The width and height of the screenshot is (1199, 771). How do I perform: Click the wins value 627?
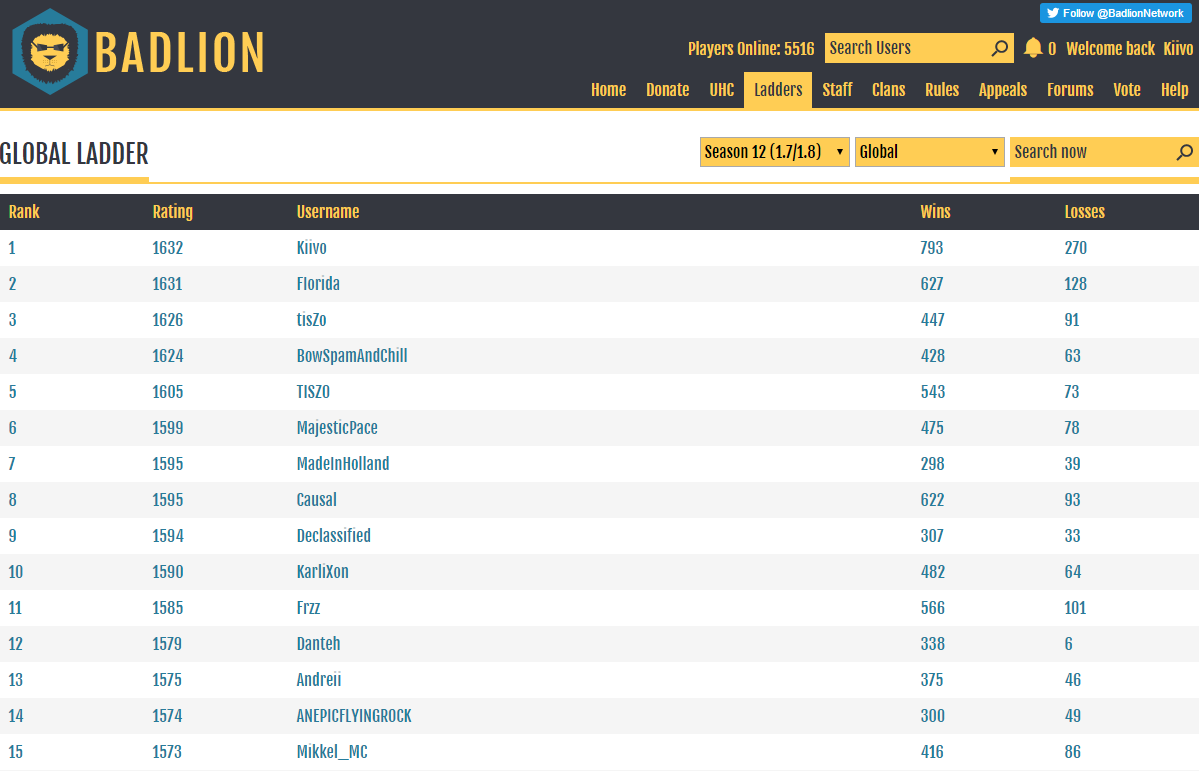coord(932,284)
